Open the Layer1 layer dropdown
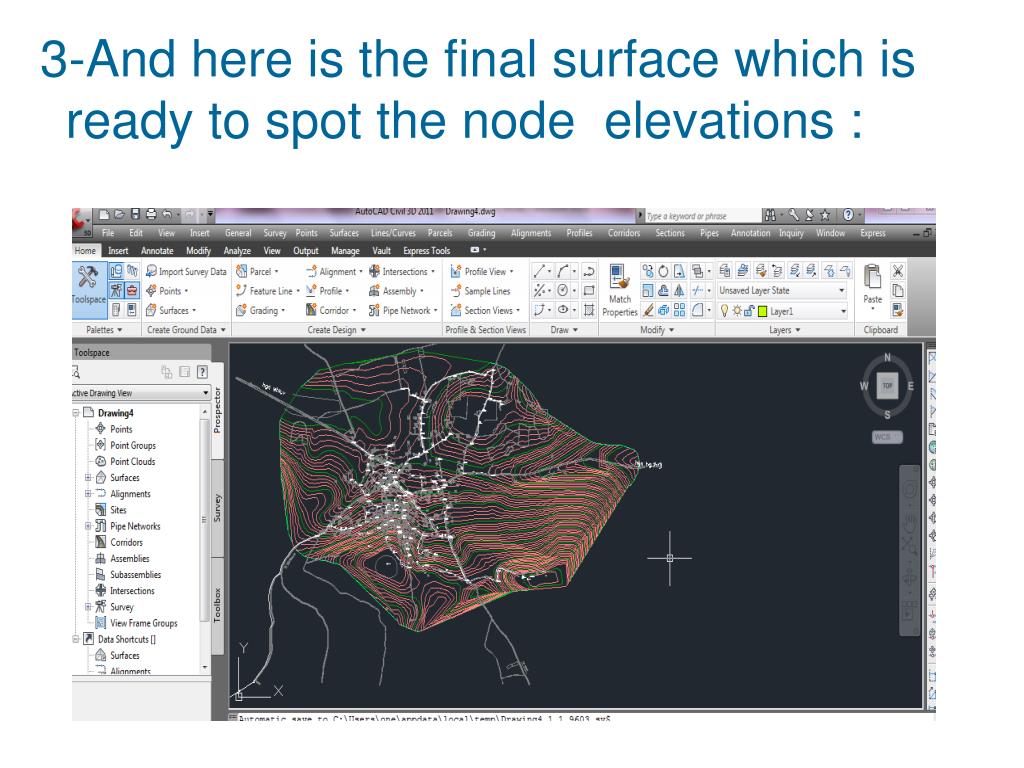1024x768 pixels. point(782,312)
